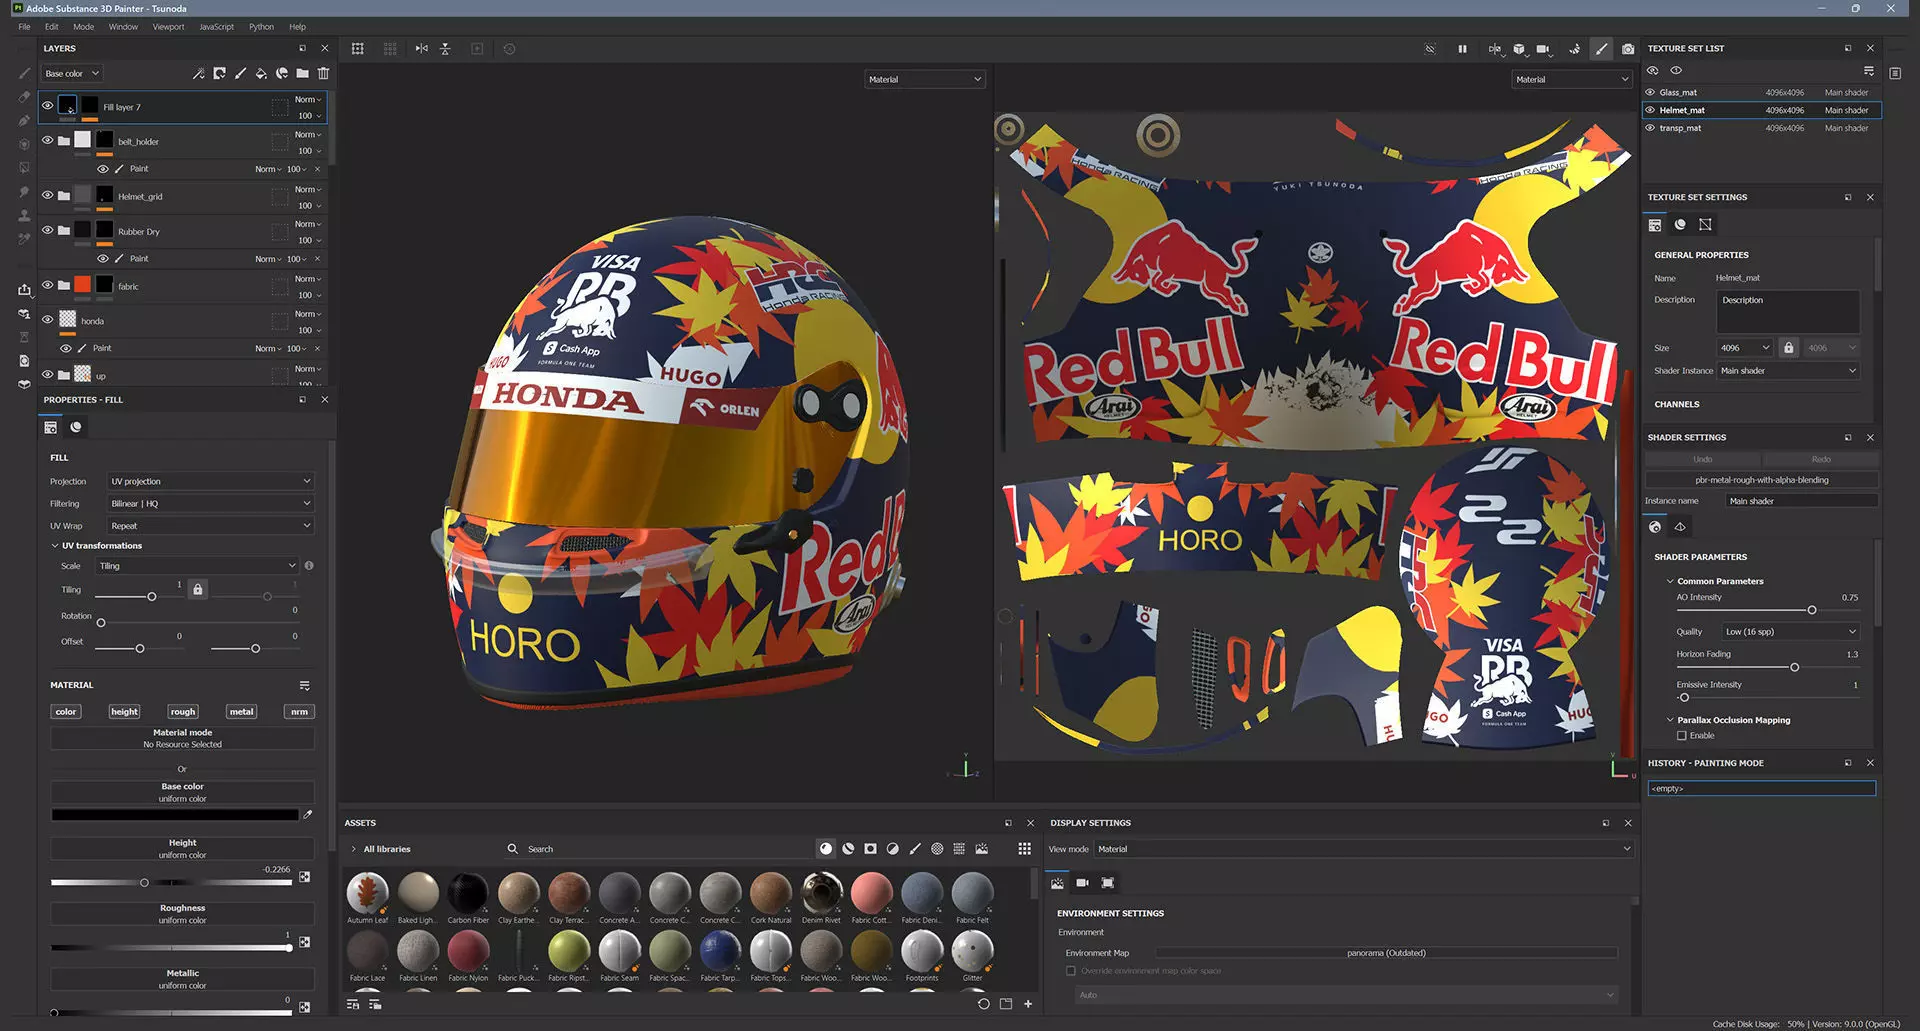Add effect with the magic wand icon
Image resolution: width=1920 pixels, height=1031 pixels.
click(198, 73)
